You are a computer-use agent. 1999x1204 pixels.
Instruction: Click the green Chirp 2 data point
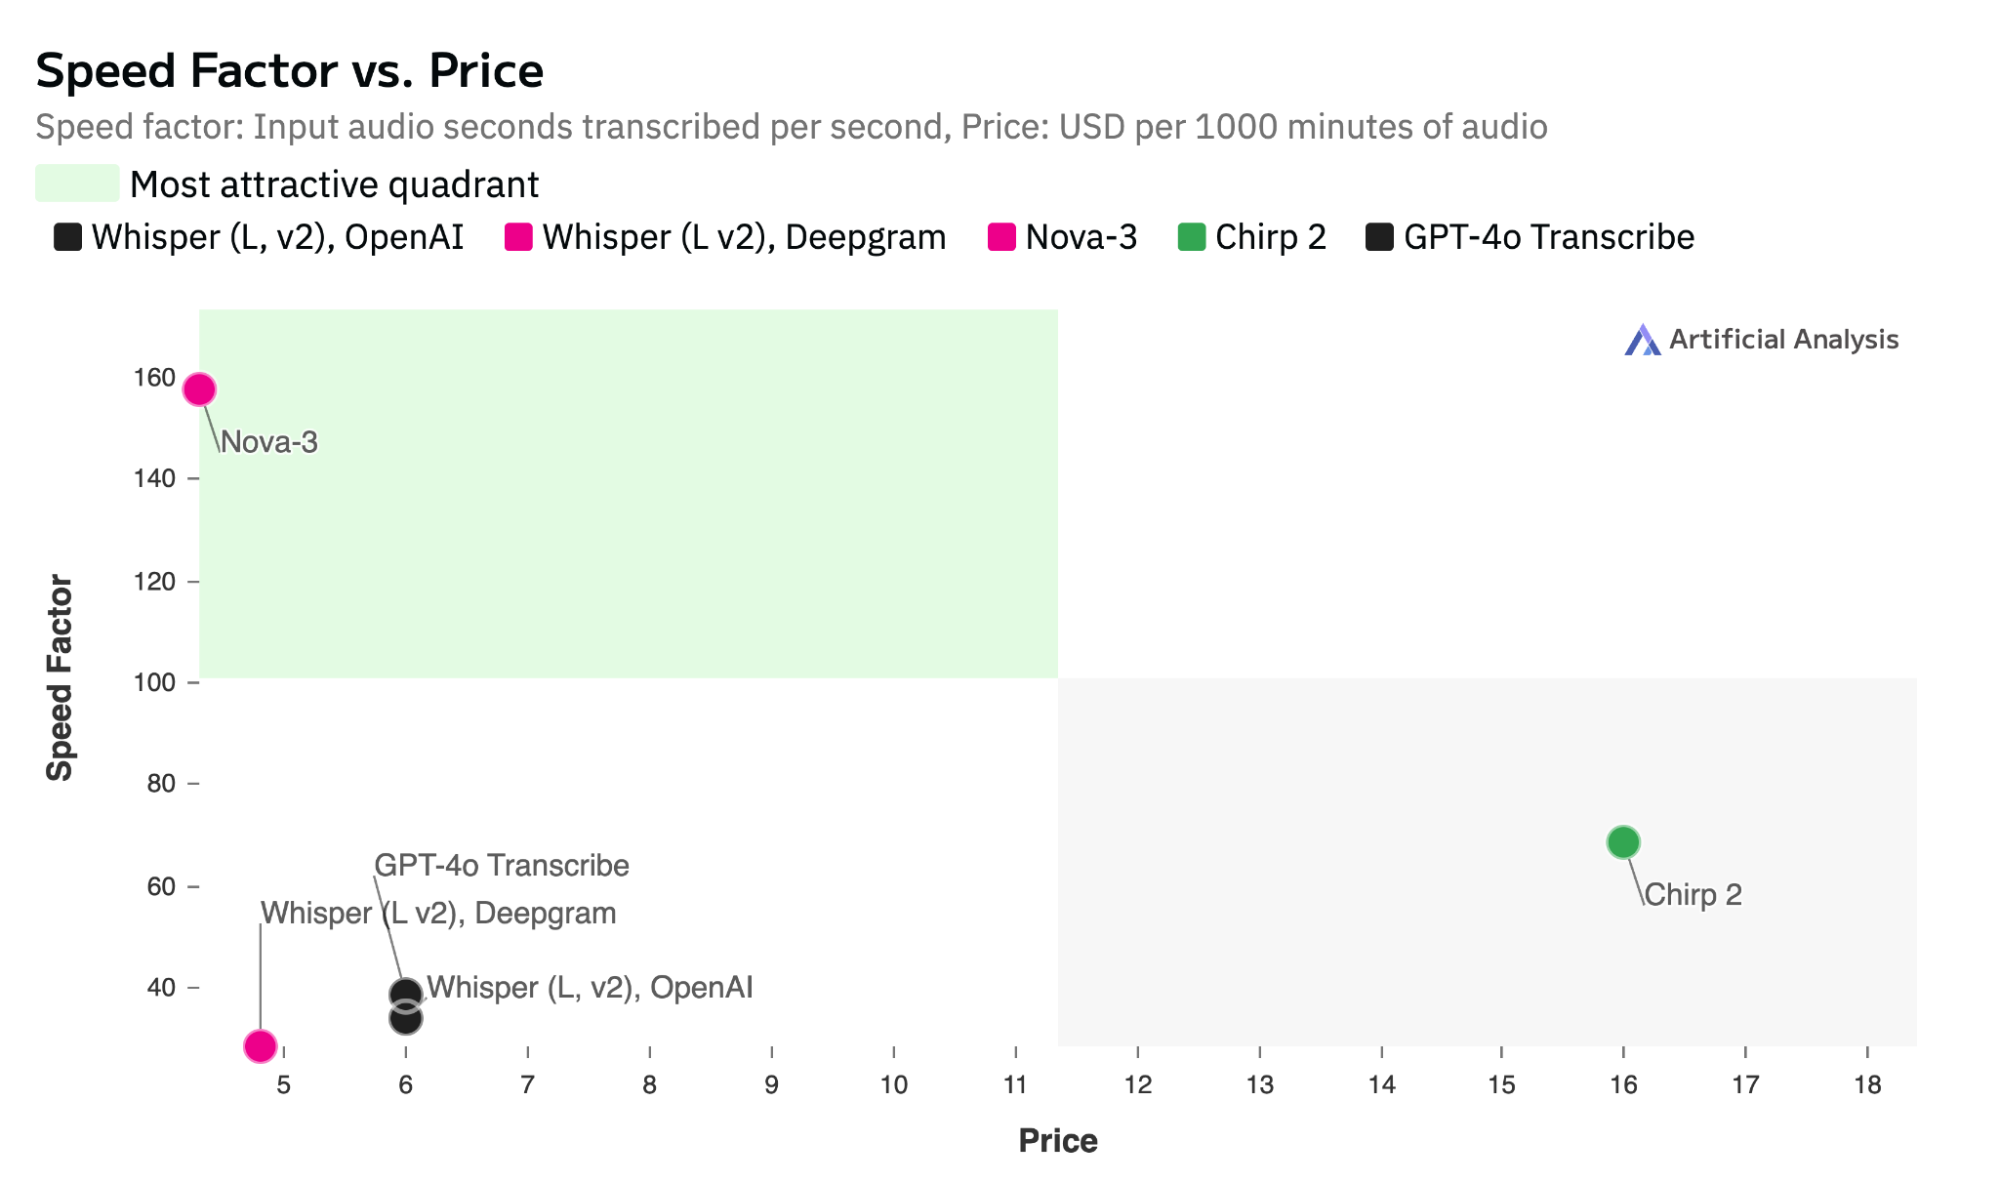[x=1622, y=842]
